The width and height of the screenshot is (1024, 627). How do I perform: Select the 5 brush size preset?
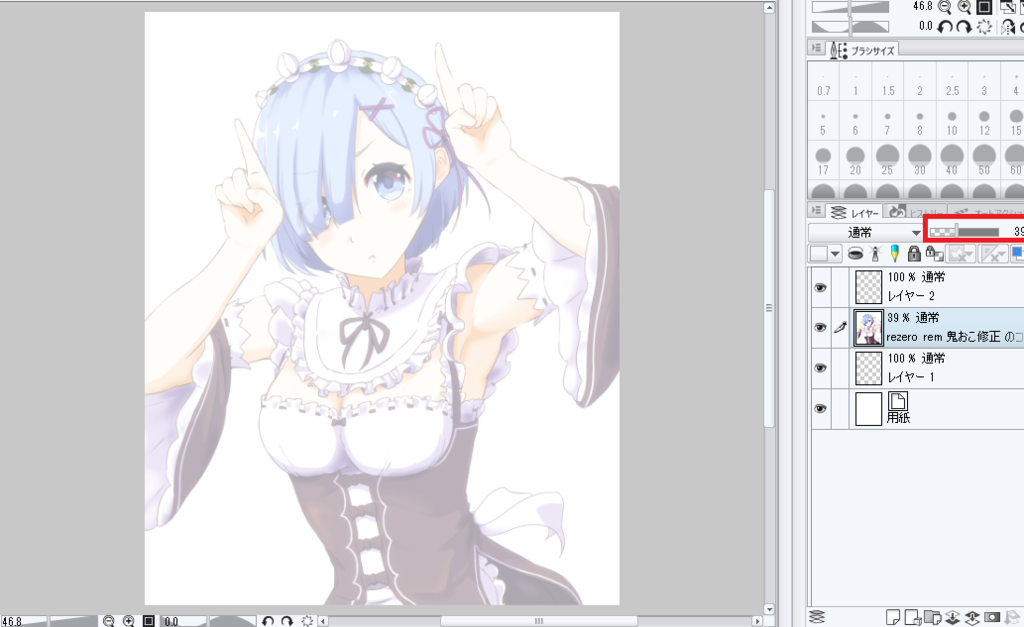pyautogui.click(x=824, y=121)
